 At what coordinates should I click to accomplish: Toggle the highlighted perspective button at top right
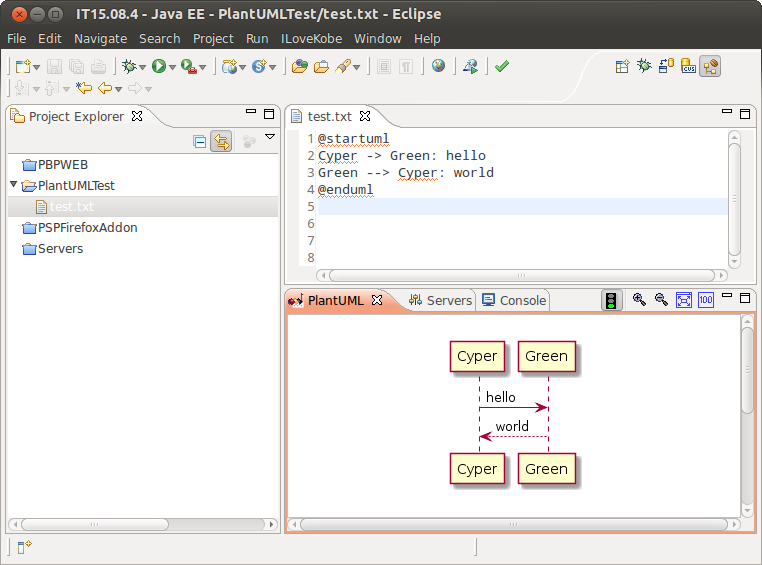(x=710, y=67)
